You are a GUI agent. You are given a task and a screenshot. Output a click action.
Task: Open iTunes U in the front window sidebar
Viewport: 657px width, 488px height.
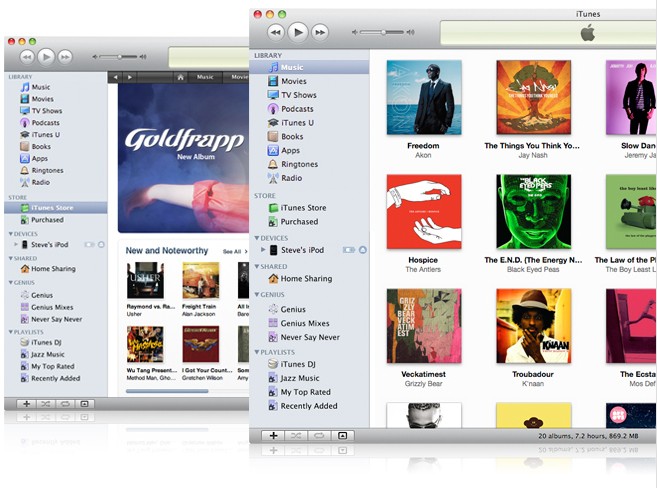pos(309,122)
